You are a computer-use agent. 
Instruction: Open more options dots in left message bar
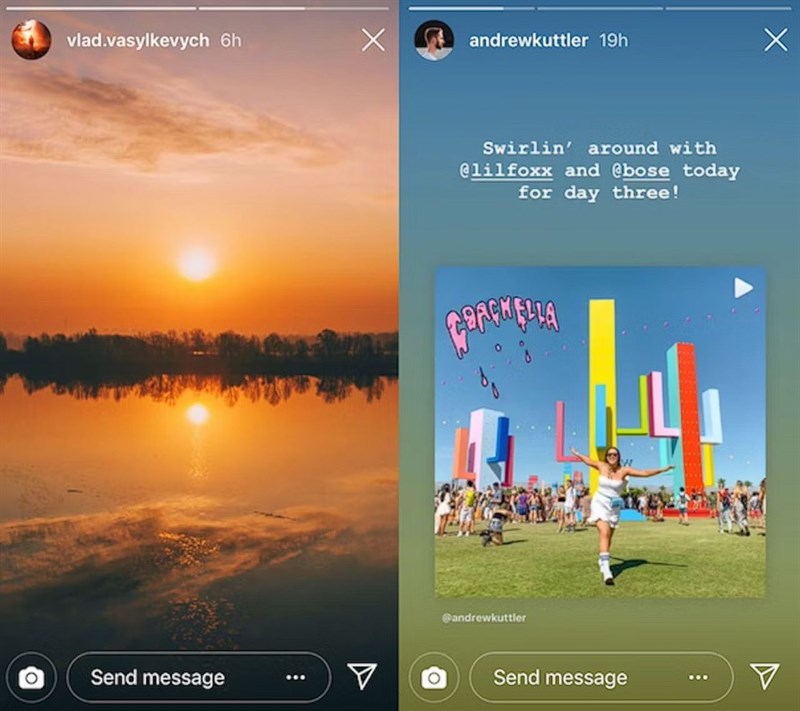coord(296,677)
